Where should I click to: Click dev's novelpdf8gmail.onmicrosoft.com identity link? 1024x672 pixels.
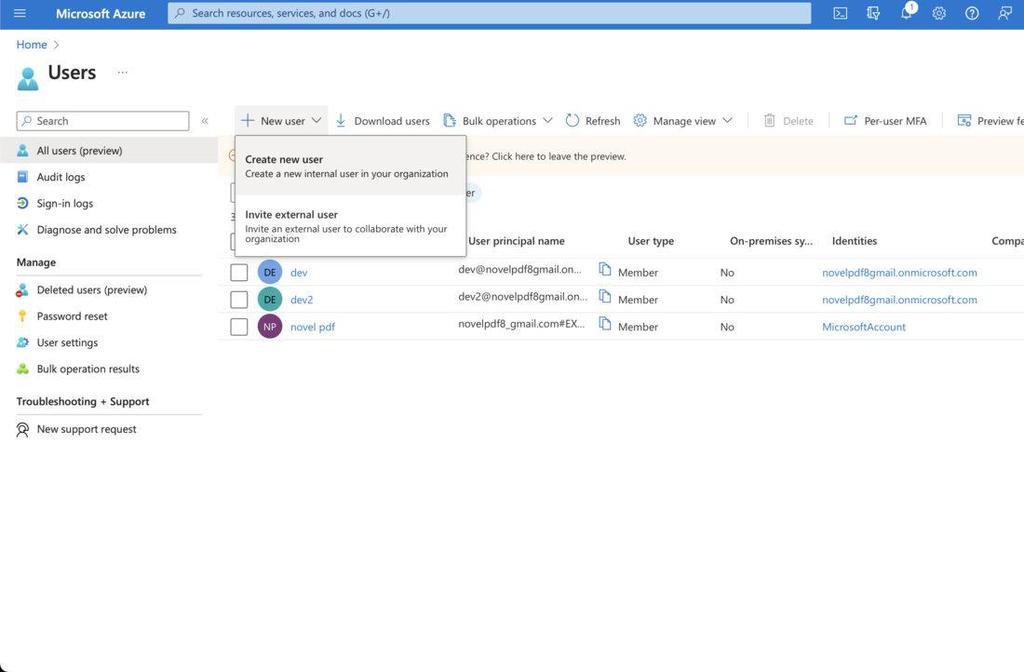pos(899,272)
